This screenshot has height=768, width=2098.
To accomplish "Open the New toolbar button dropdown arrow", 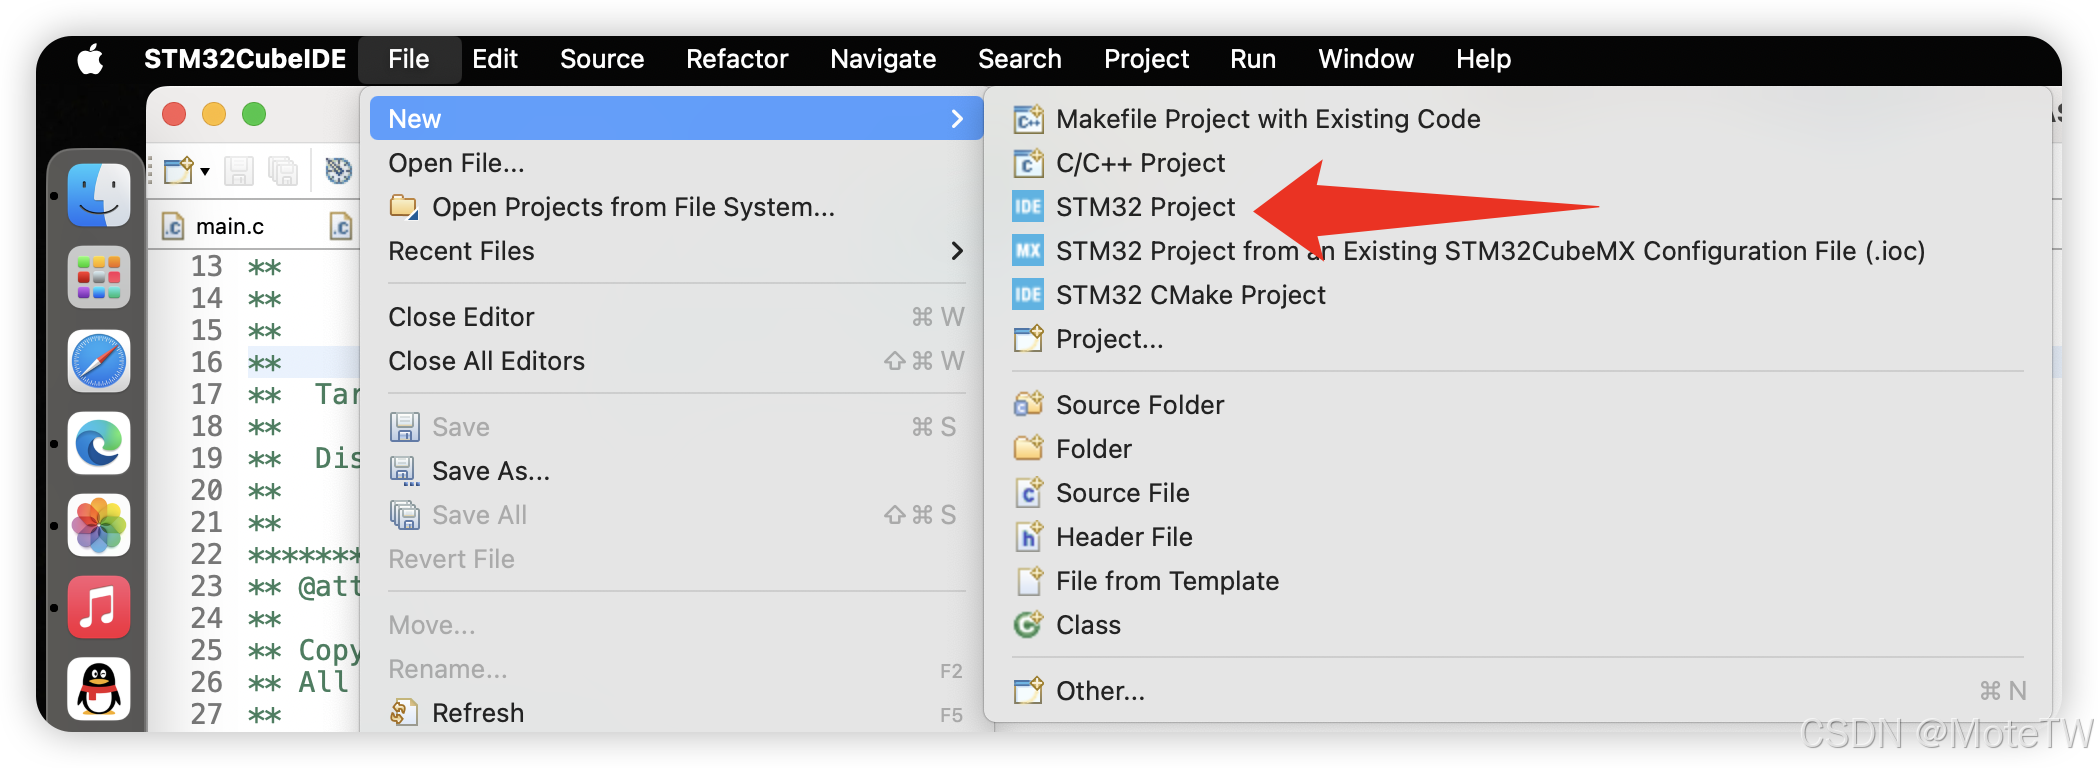I will tap(205, 171).
